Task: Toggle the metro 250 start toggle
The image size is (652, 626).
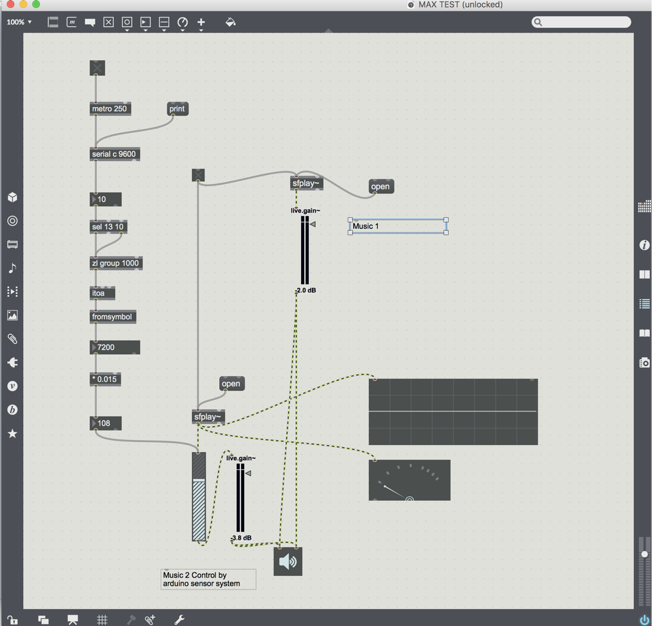Action: click(97, 68)
